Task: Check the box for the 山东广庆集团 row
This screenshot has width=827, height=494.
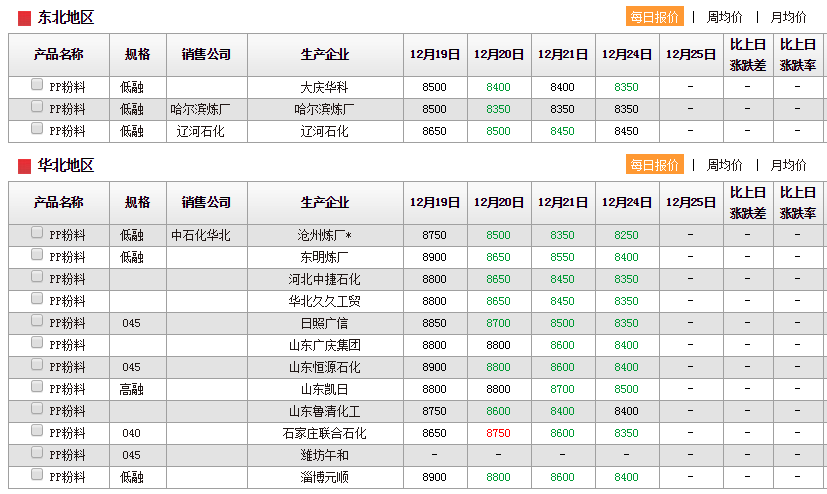Action: click(37, 343)
